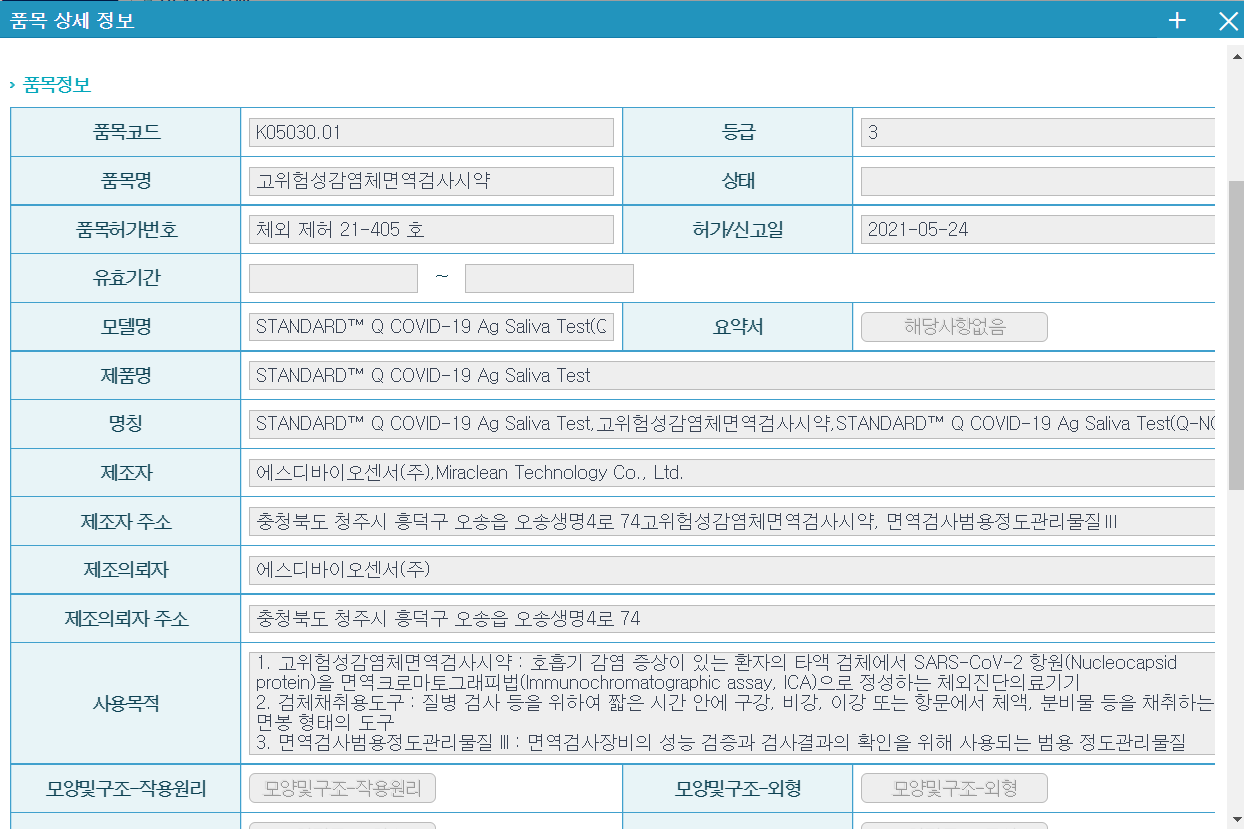This screenshot has width=1244, height=829.
Task: Click the 모델명 label cell
Action: pyautogui.click(x=126, y=327)
